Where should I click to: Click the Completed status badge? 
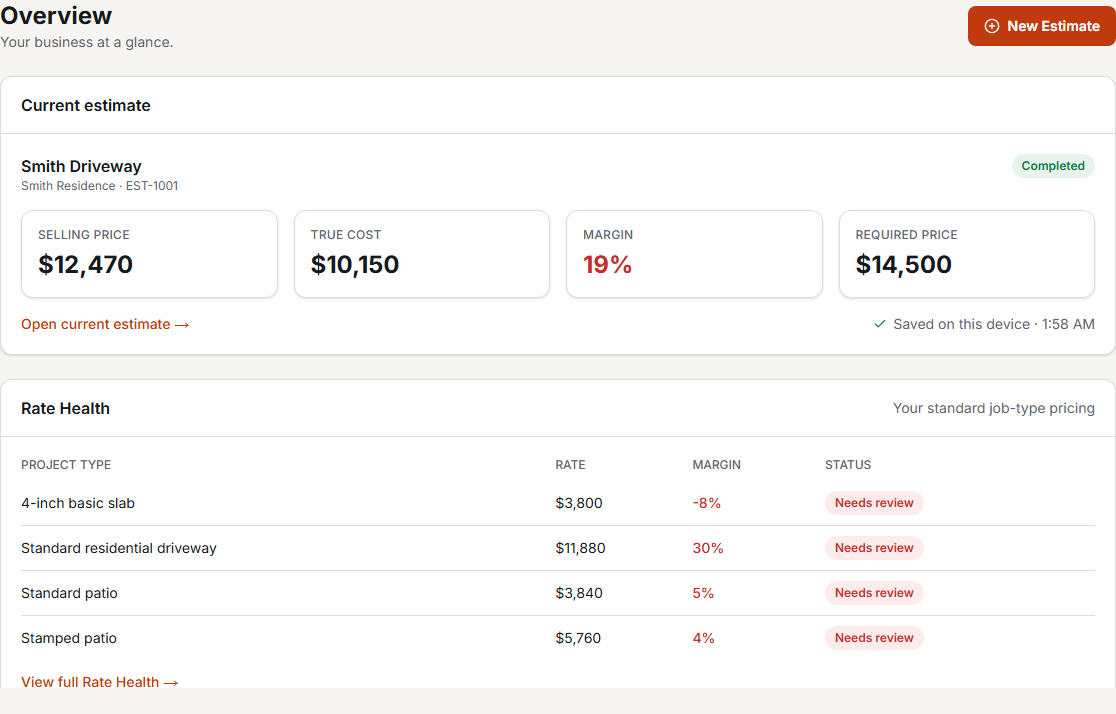click(1053, 166)
